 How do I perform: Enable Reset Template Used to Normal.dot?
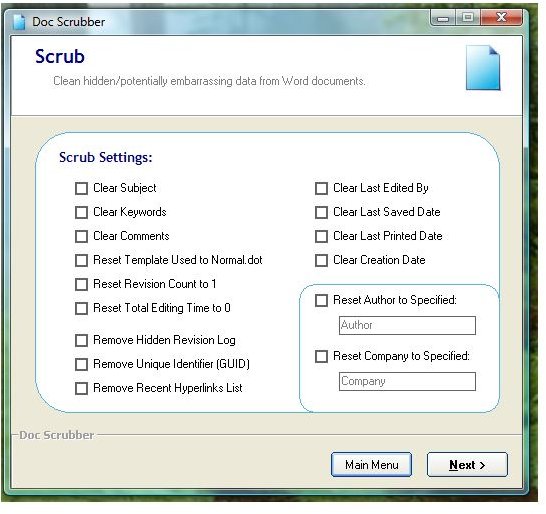81,260
